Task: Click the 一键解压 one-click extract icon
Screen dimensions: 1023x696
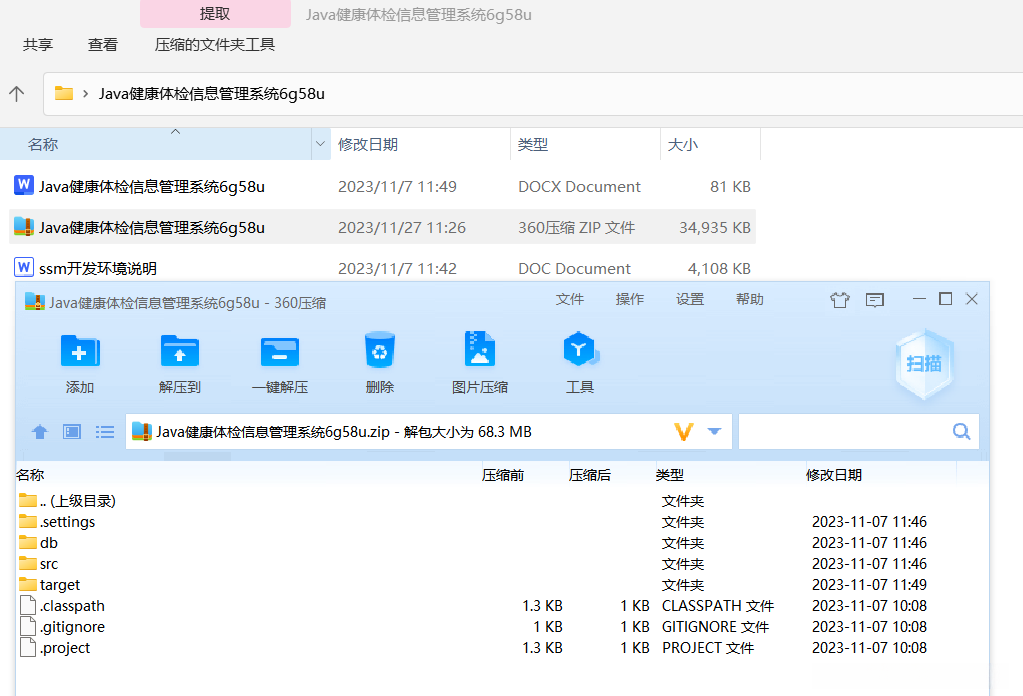Action: click(x=280, y=352)
